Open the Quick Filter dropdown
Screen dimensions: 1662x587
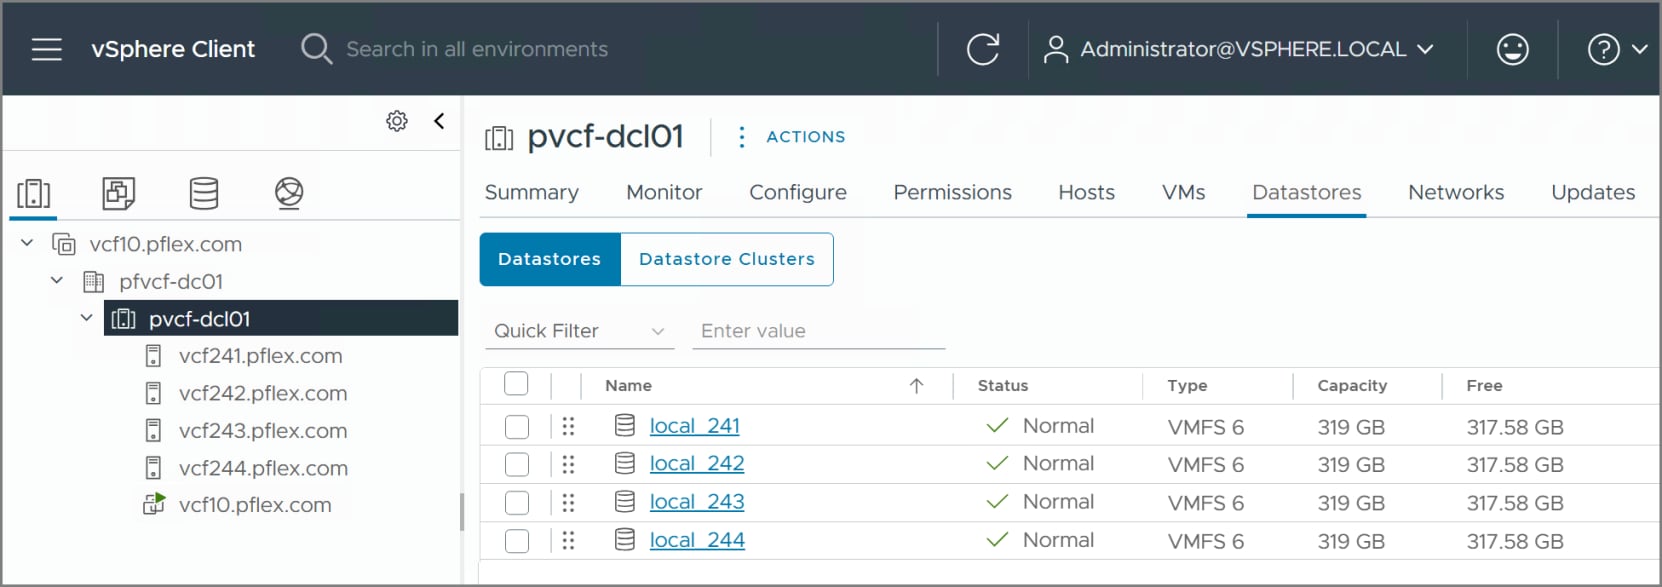(x=580, y=331)
